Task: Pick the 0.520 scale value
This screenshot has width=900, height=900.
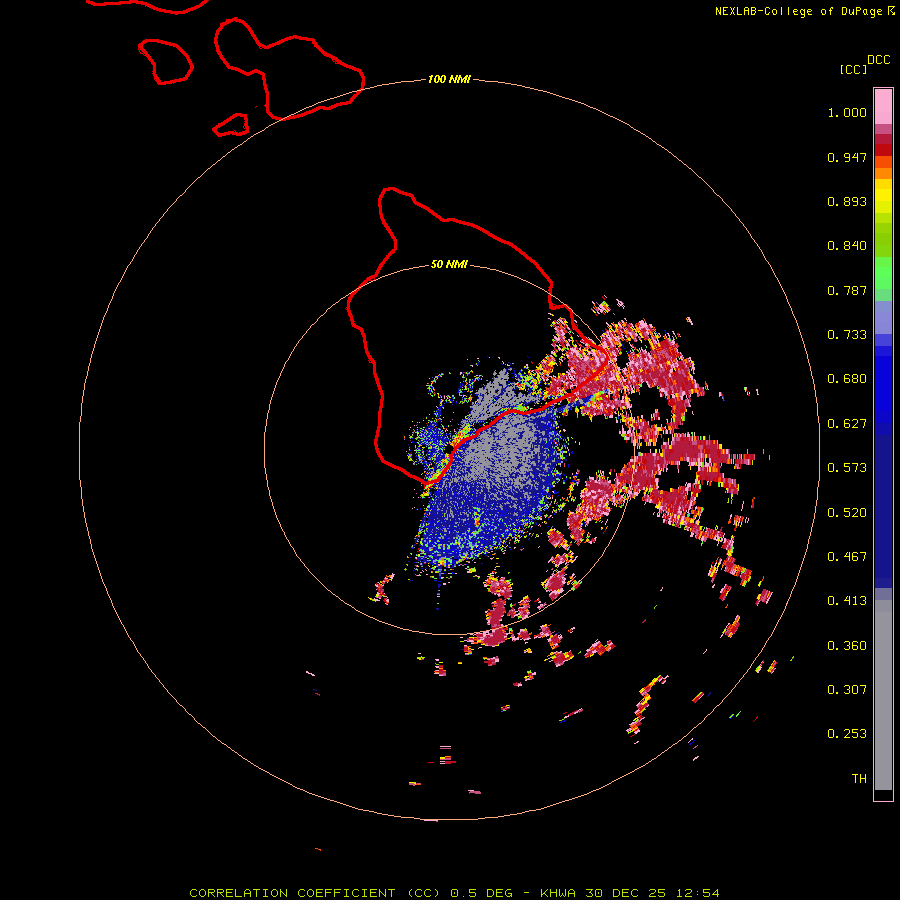Action: (847, 513)
